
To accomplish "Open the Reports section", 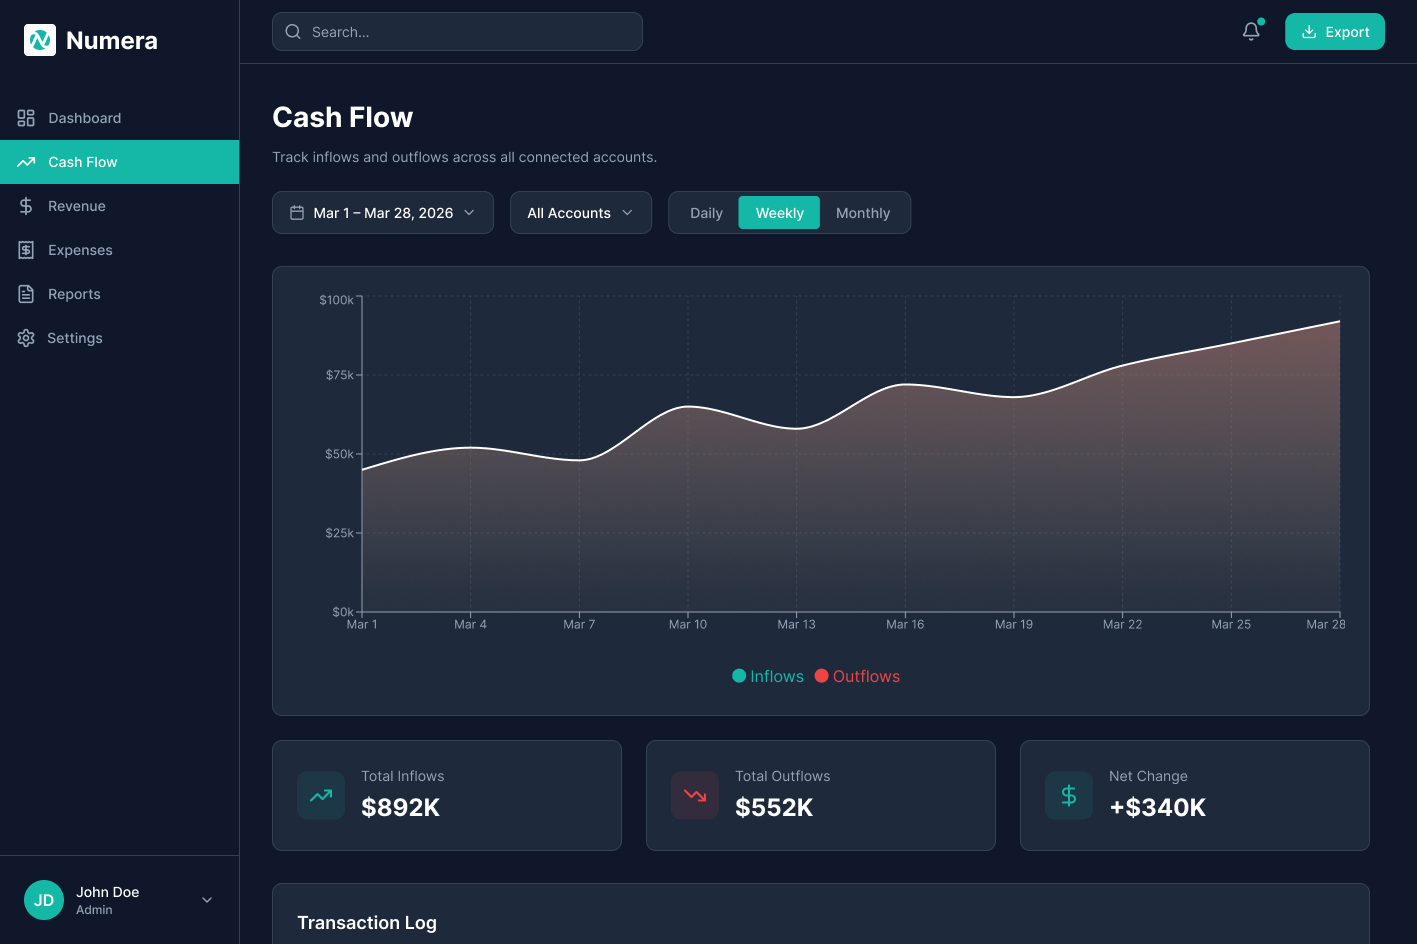I will [x=120, y=294].
